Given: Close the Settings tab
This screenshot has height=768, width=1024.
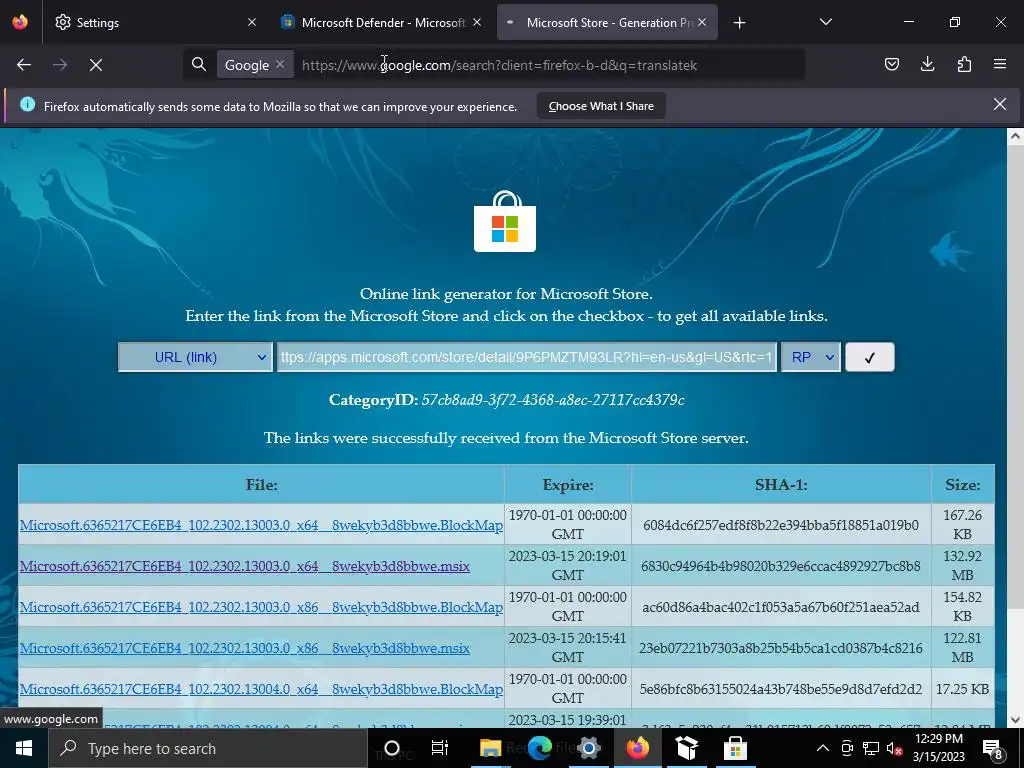Looking at the screenshot, I should coord(252,22).
